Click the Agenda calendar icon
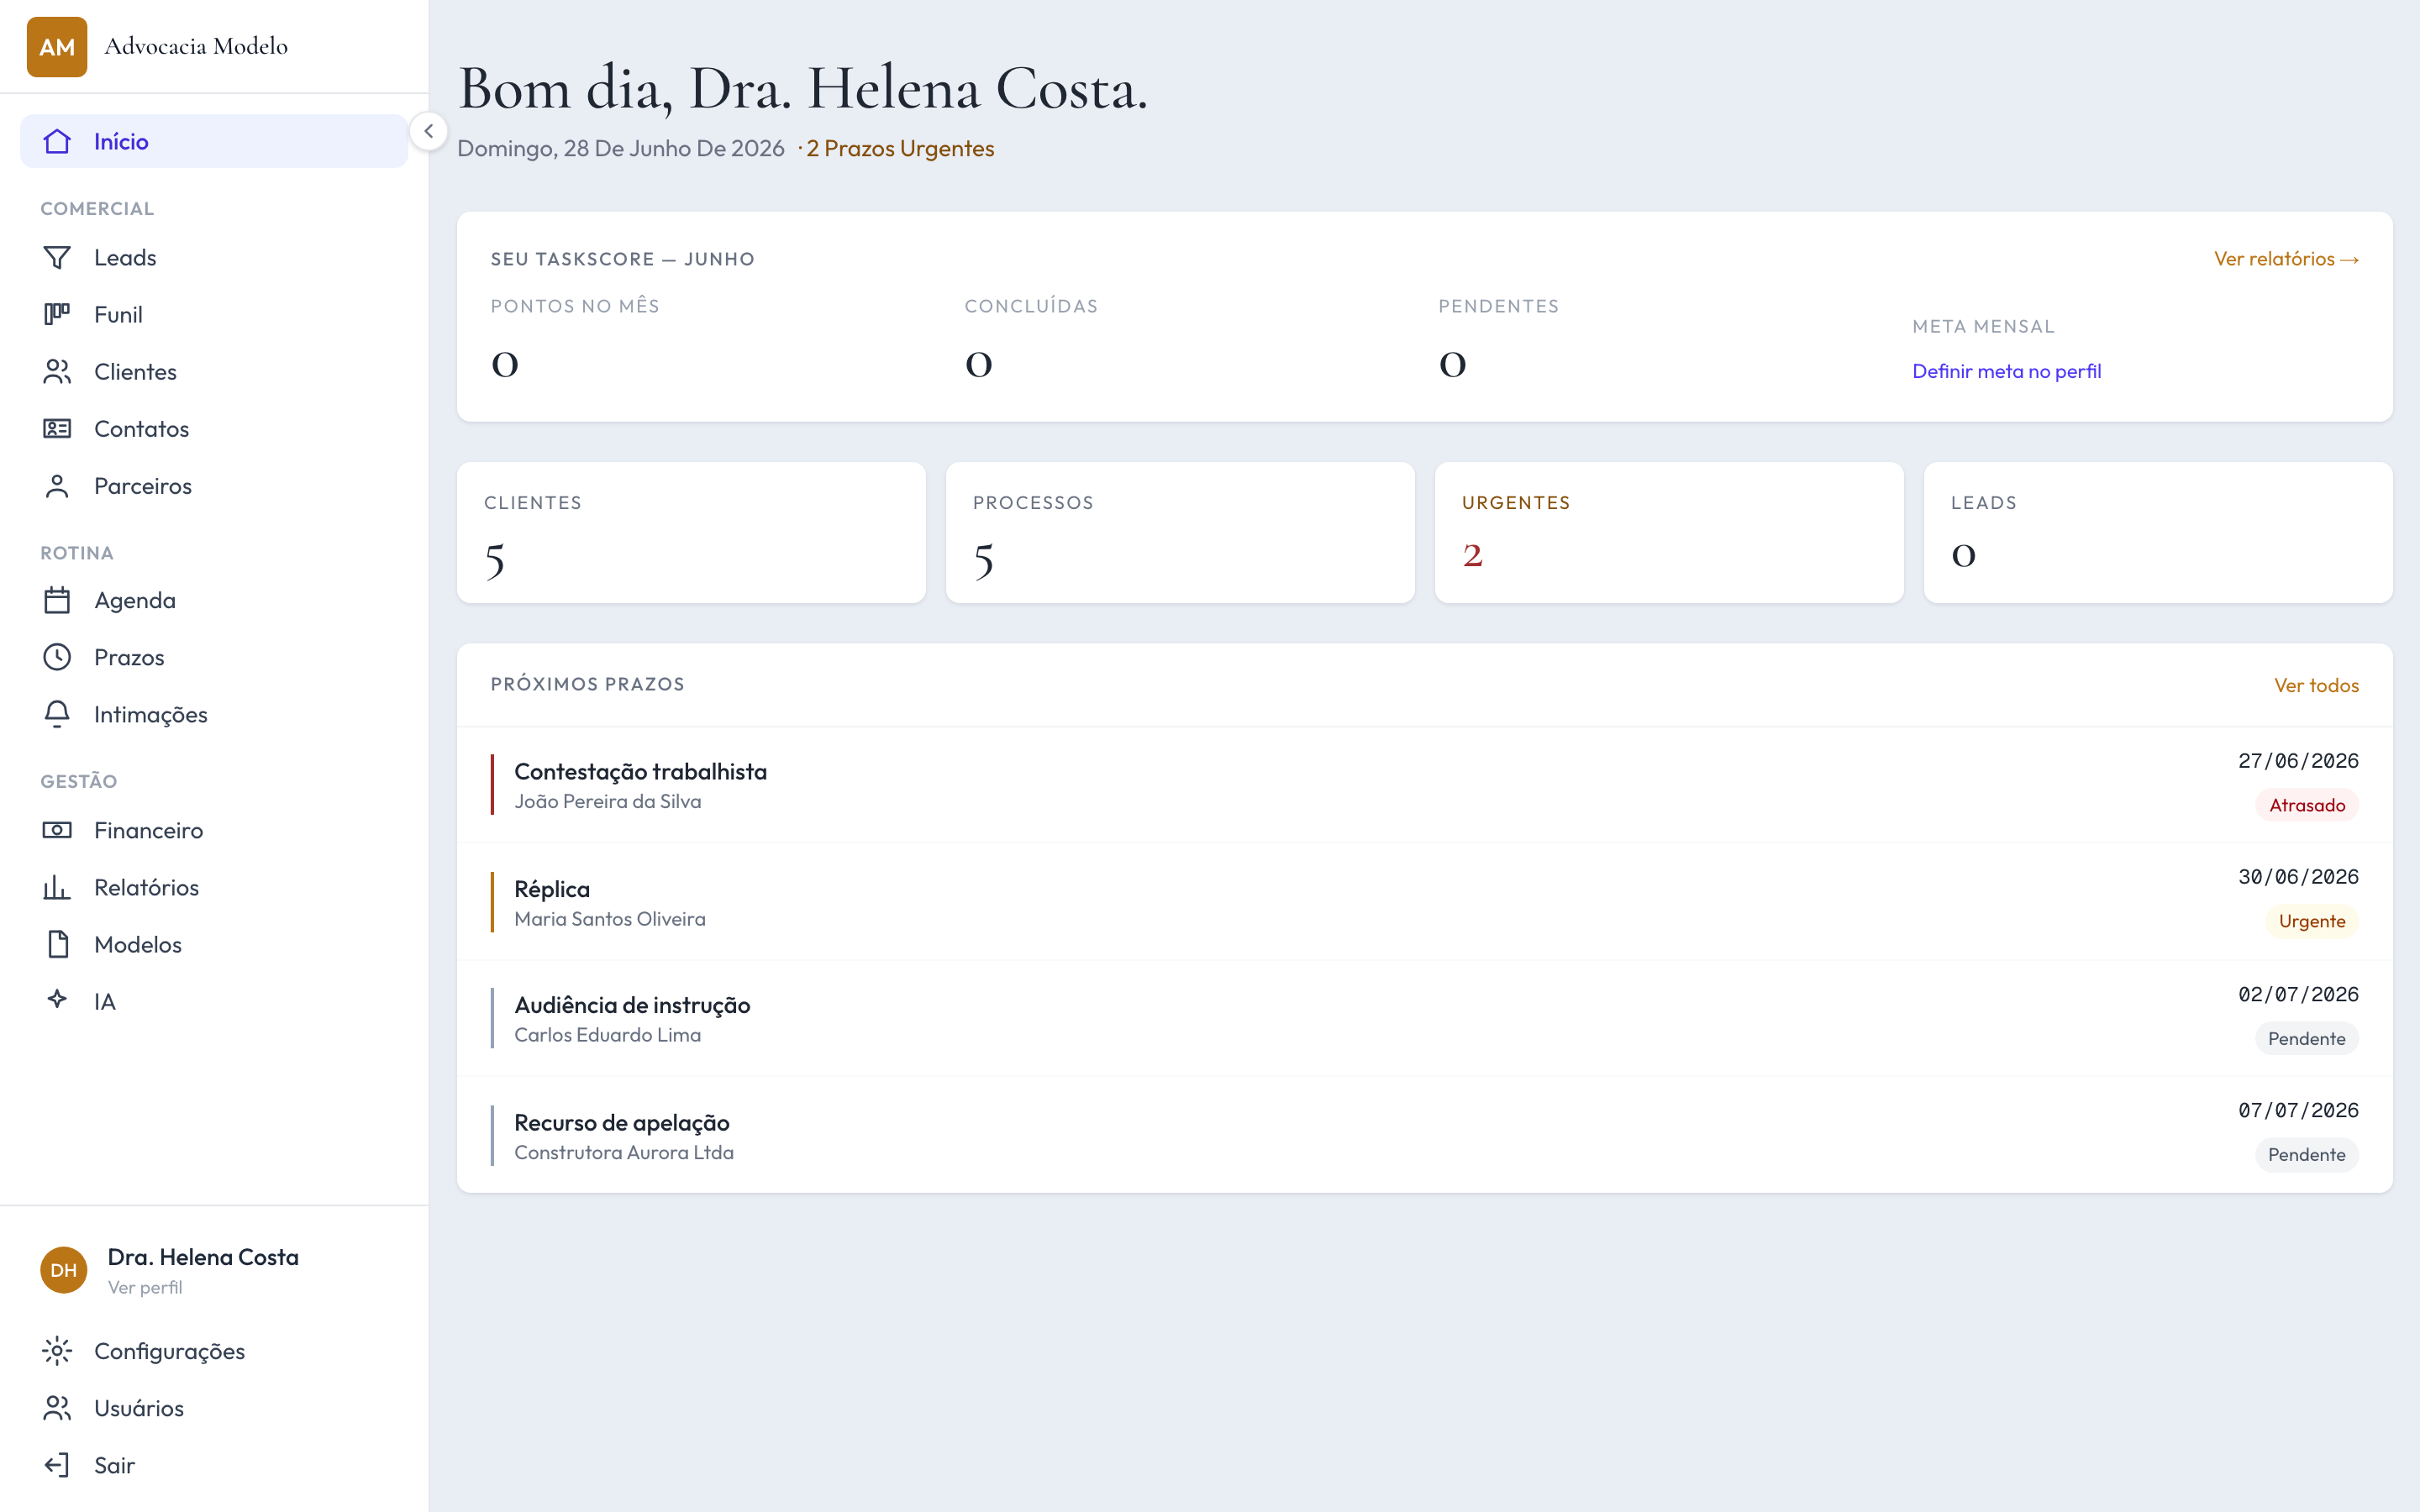2420x1512 pixels. coord(57,600)
